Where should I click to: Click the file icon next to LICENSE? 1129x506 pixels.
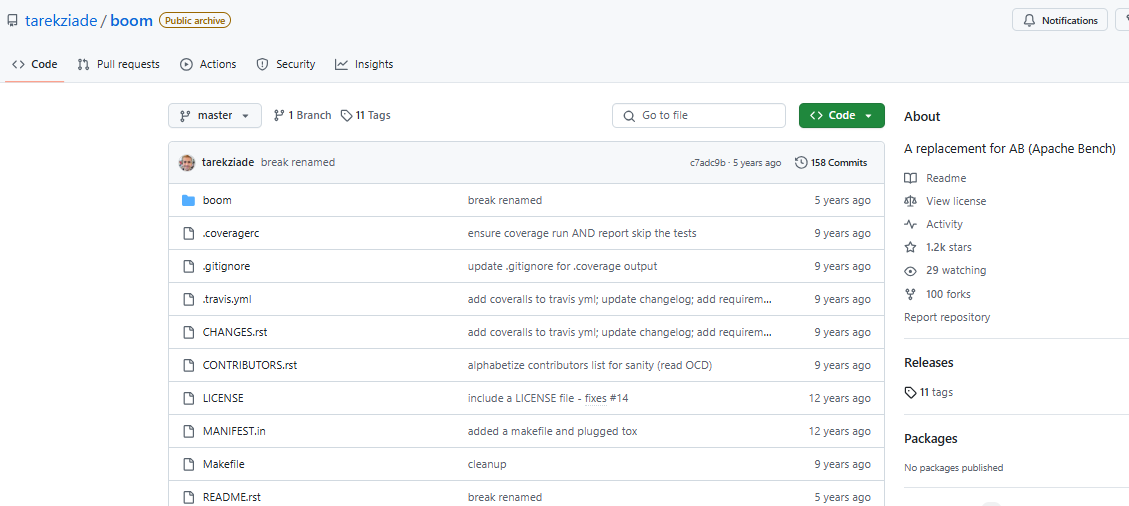[x=189, y=398]
